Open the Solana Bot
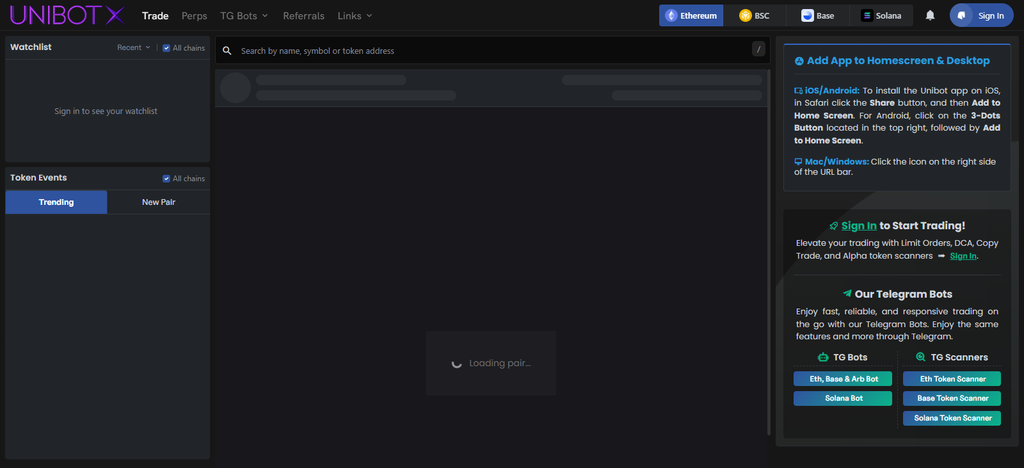1024x468 pixels. coord(842,398)
